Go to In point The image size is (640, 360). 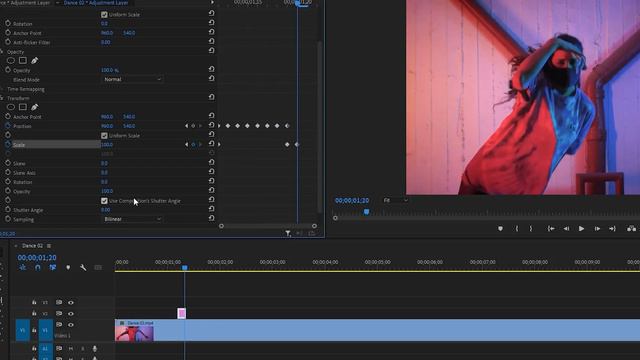pyautogui.click(x=551, y=229)
